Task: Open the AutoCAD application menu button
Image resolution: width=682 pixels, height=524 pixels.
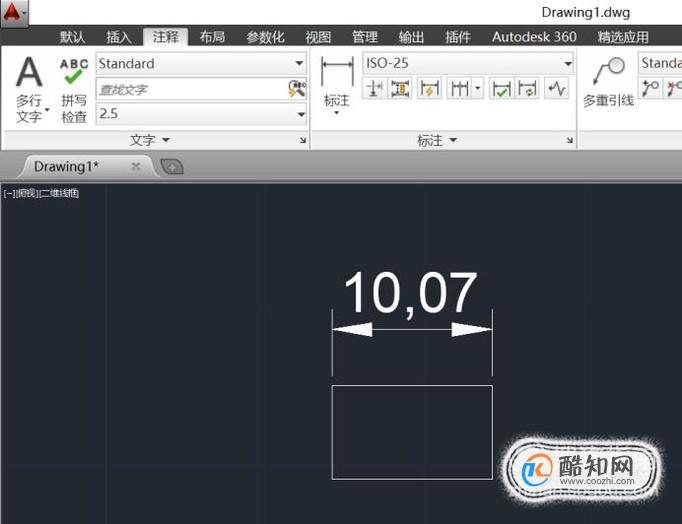Action: pos(13,13)
